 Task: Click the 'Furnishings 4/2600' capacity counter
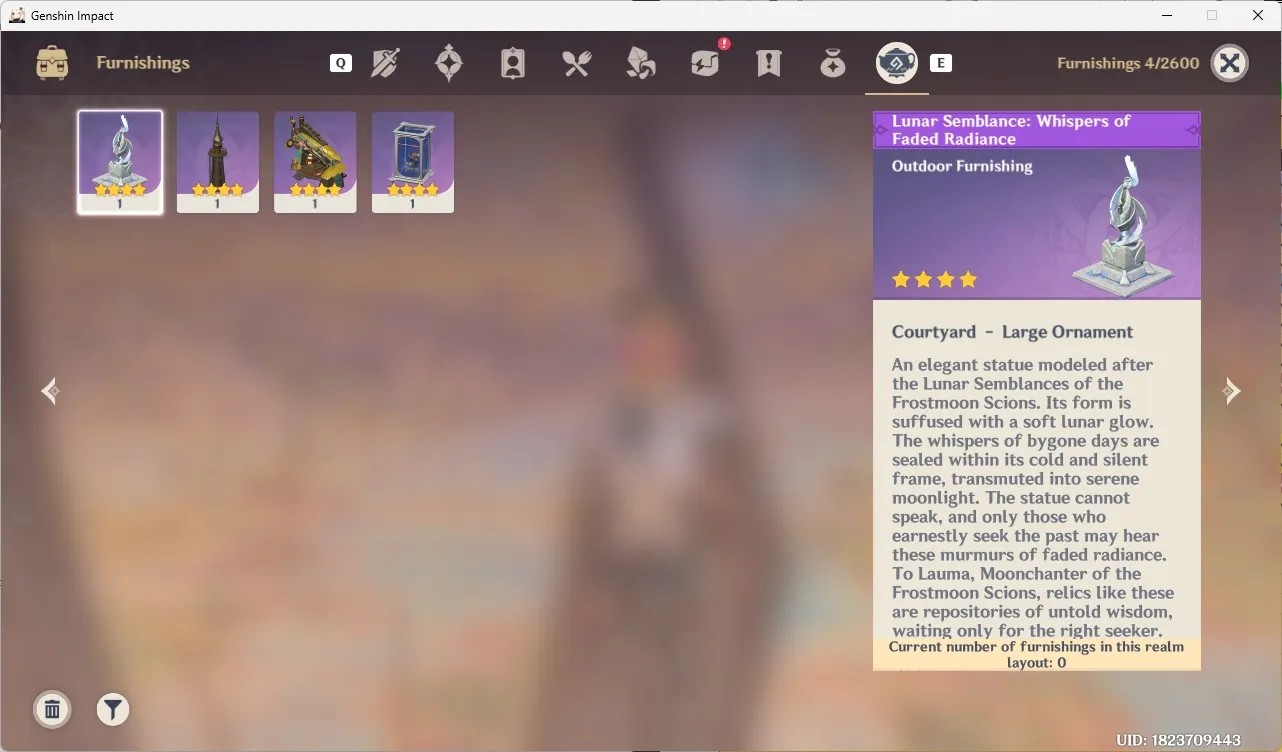(1128, 63)
